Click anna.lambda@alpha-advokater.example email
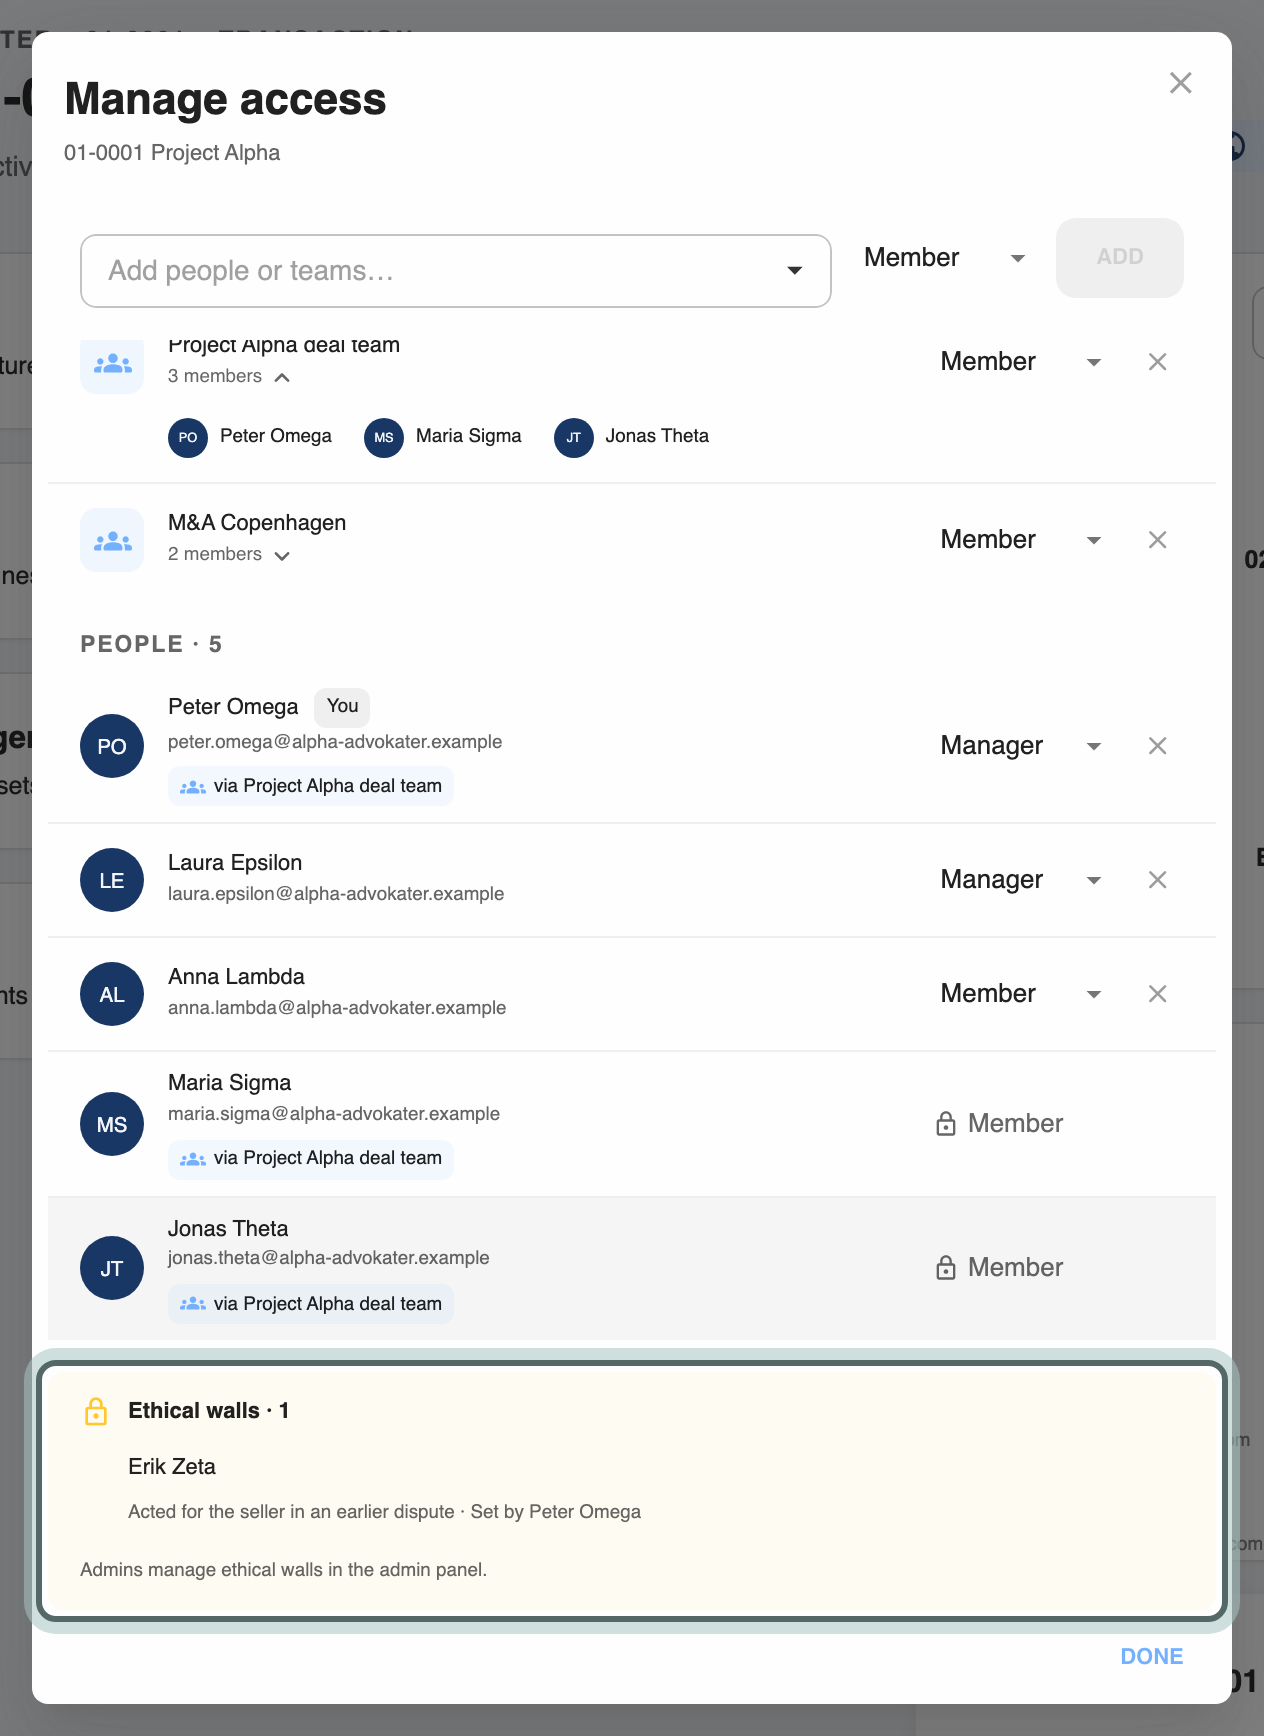 point(337,1008)
